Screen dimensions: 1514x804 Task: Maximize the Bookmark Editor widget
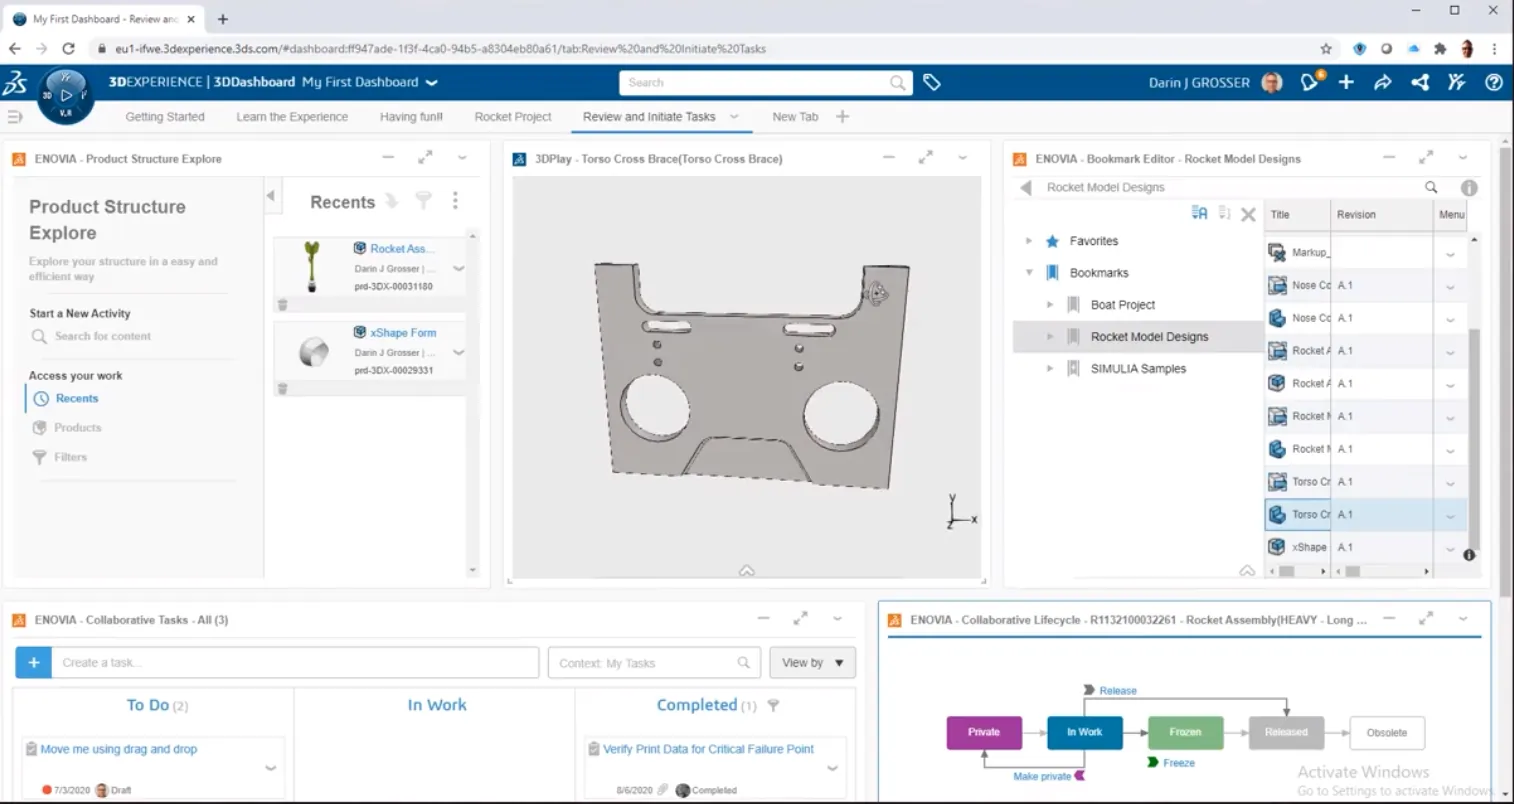(1426, 157)
